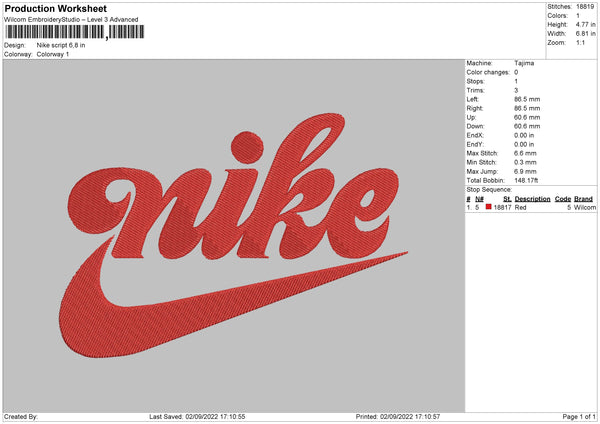This screenshot has width=600, height=424.
Task: Click 'Page 1 of 1' in footer
Action: [x=579, y=416]
